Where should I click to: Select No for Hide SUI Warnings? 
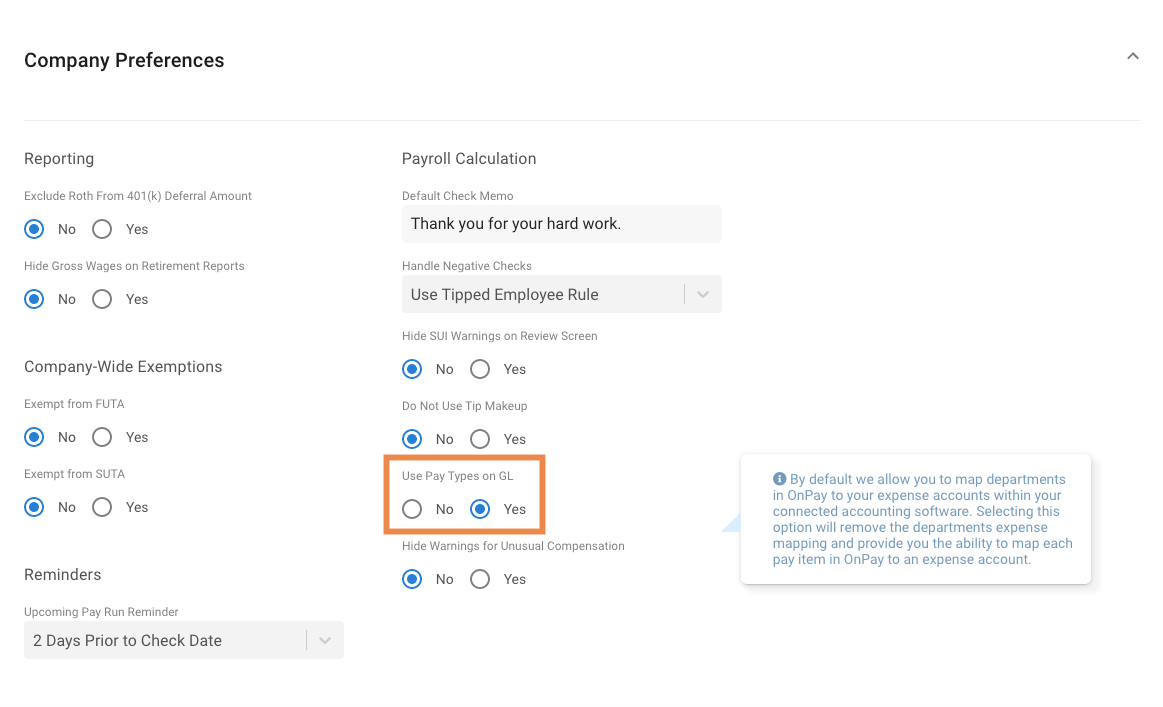tap(412, 369)
